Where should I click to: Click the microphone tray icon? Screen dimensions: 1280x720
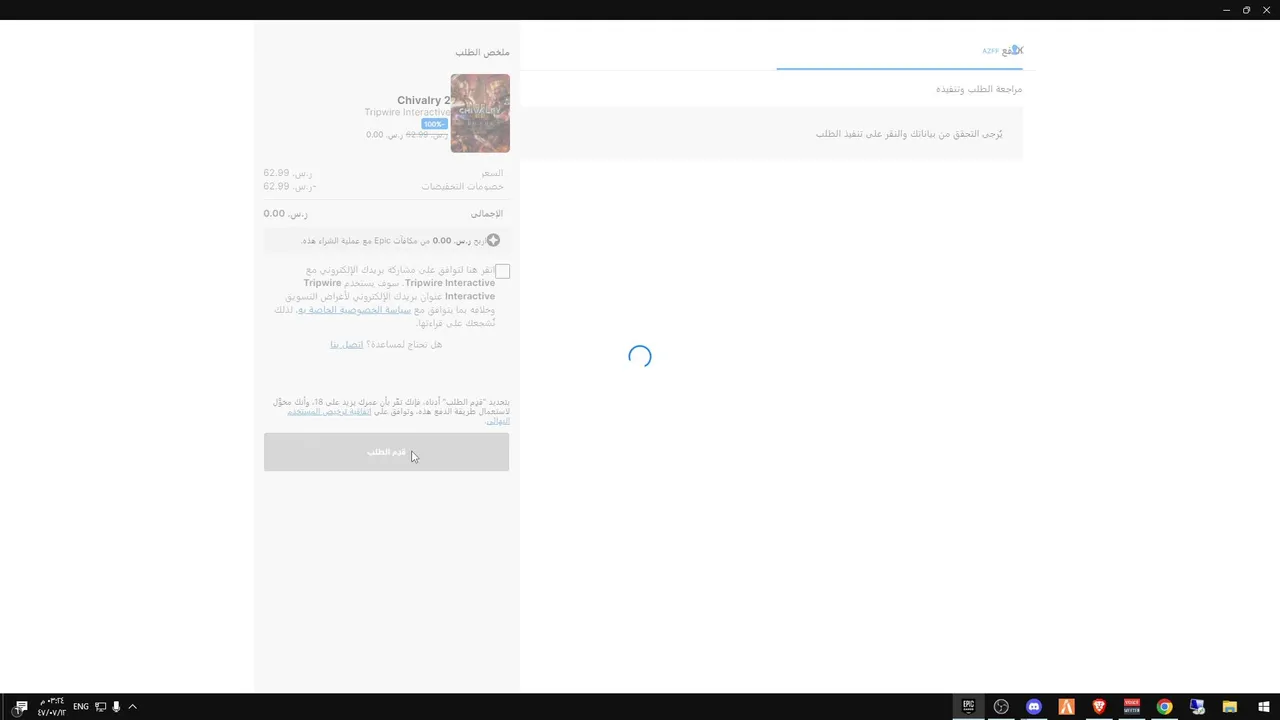[116, 707]
